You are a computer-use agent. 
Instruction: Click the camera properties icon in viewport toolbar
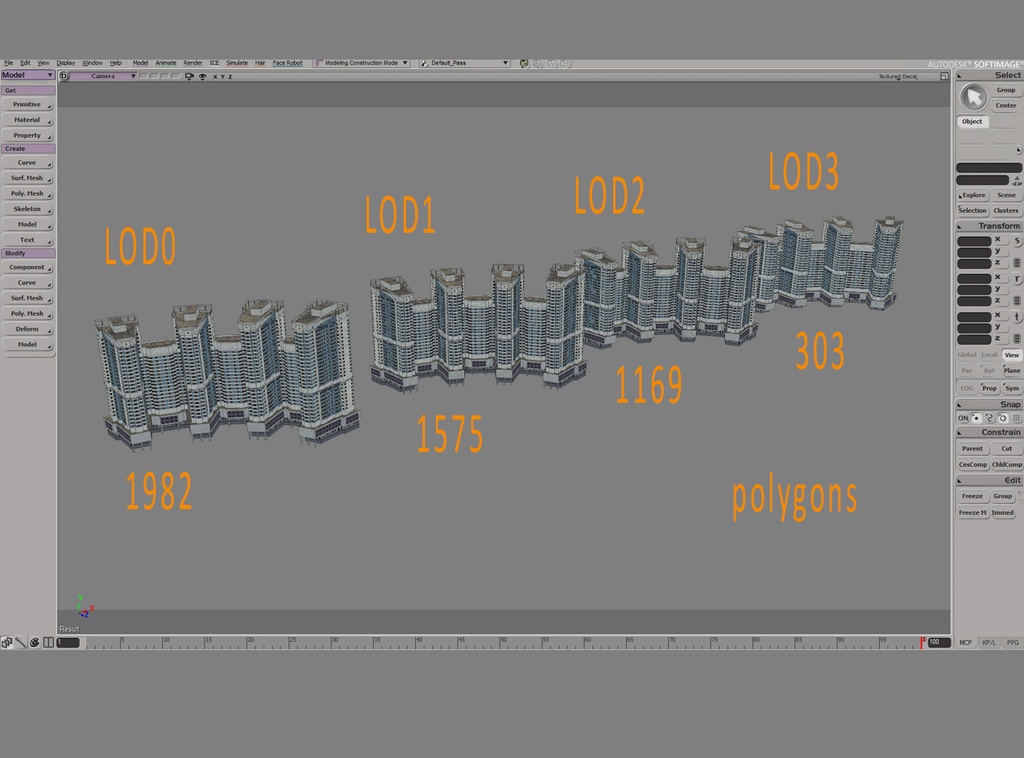pos(189,77)
